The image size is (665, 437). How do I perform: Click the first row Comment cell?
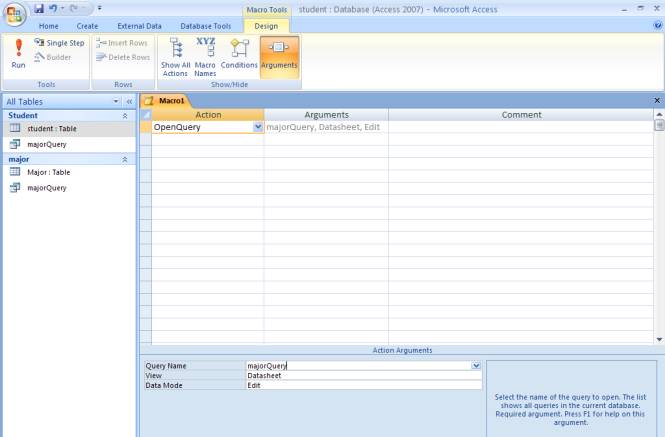coord(521,127)
